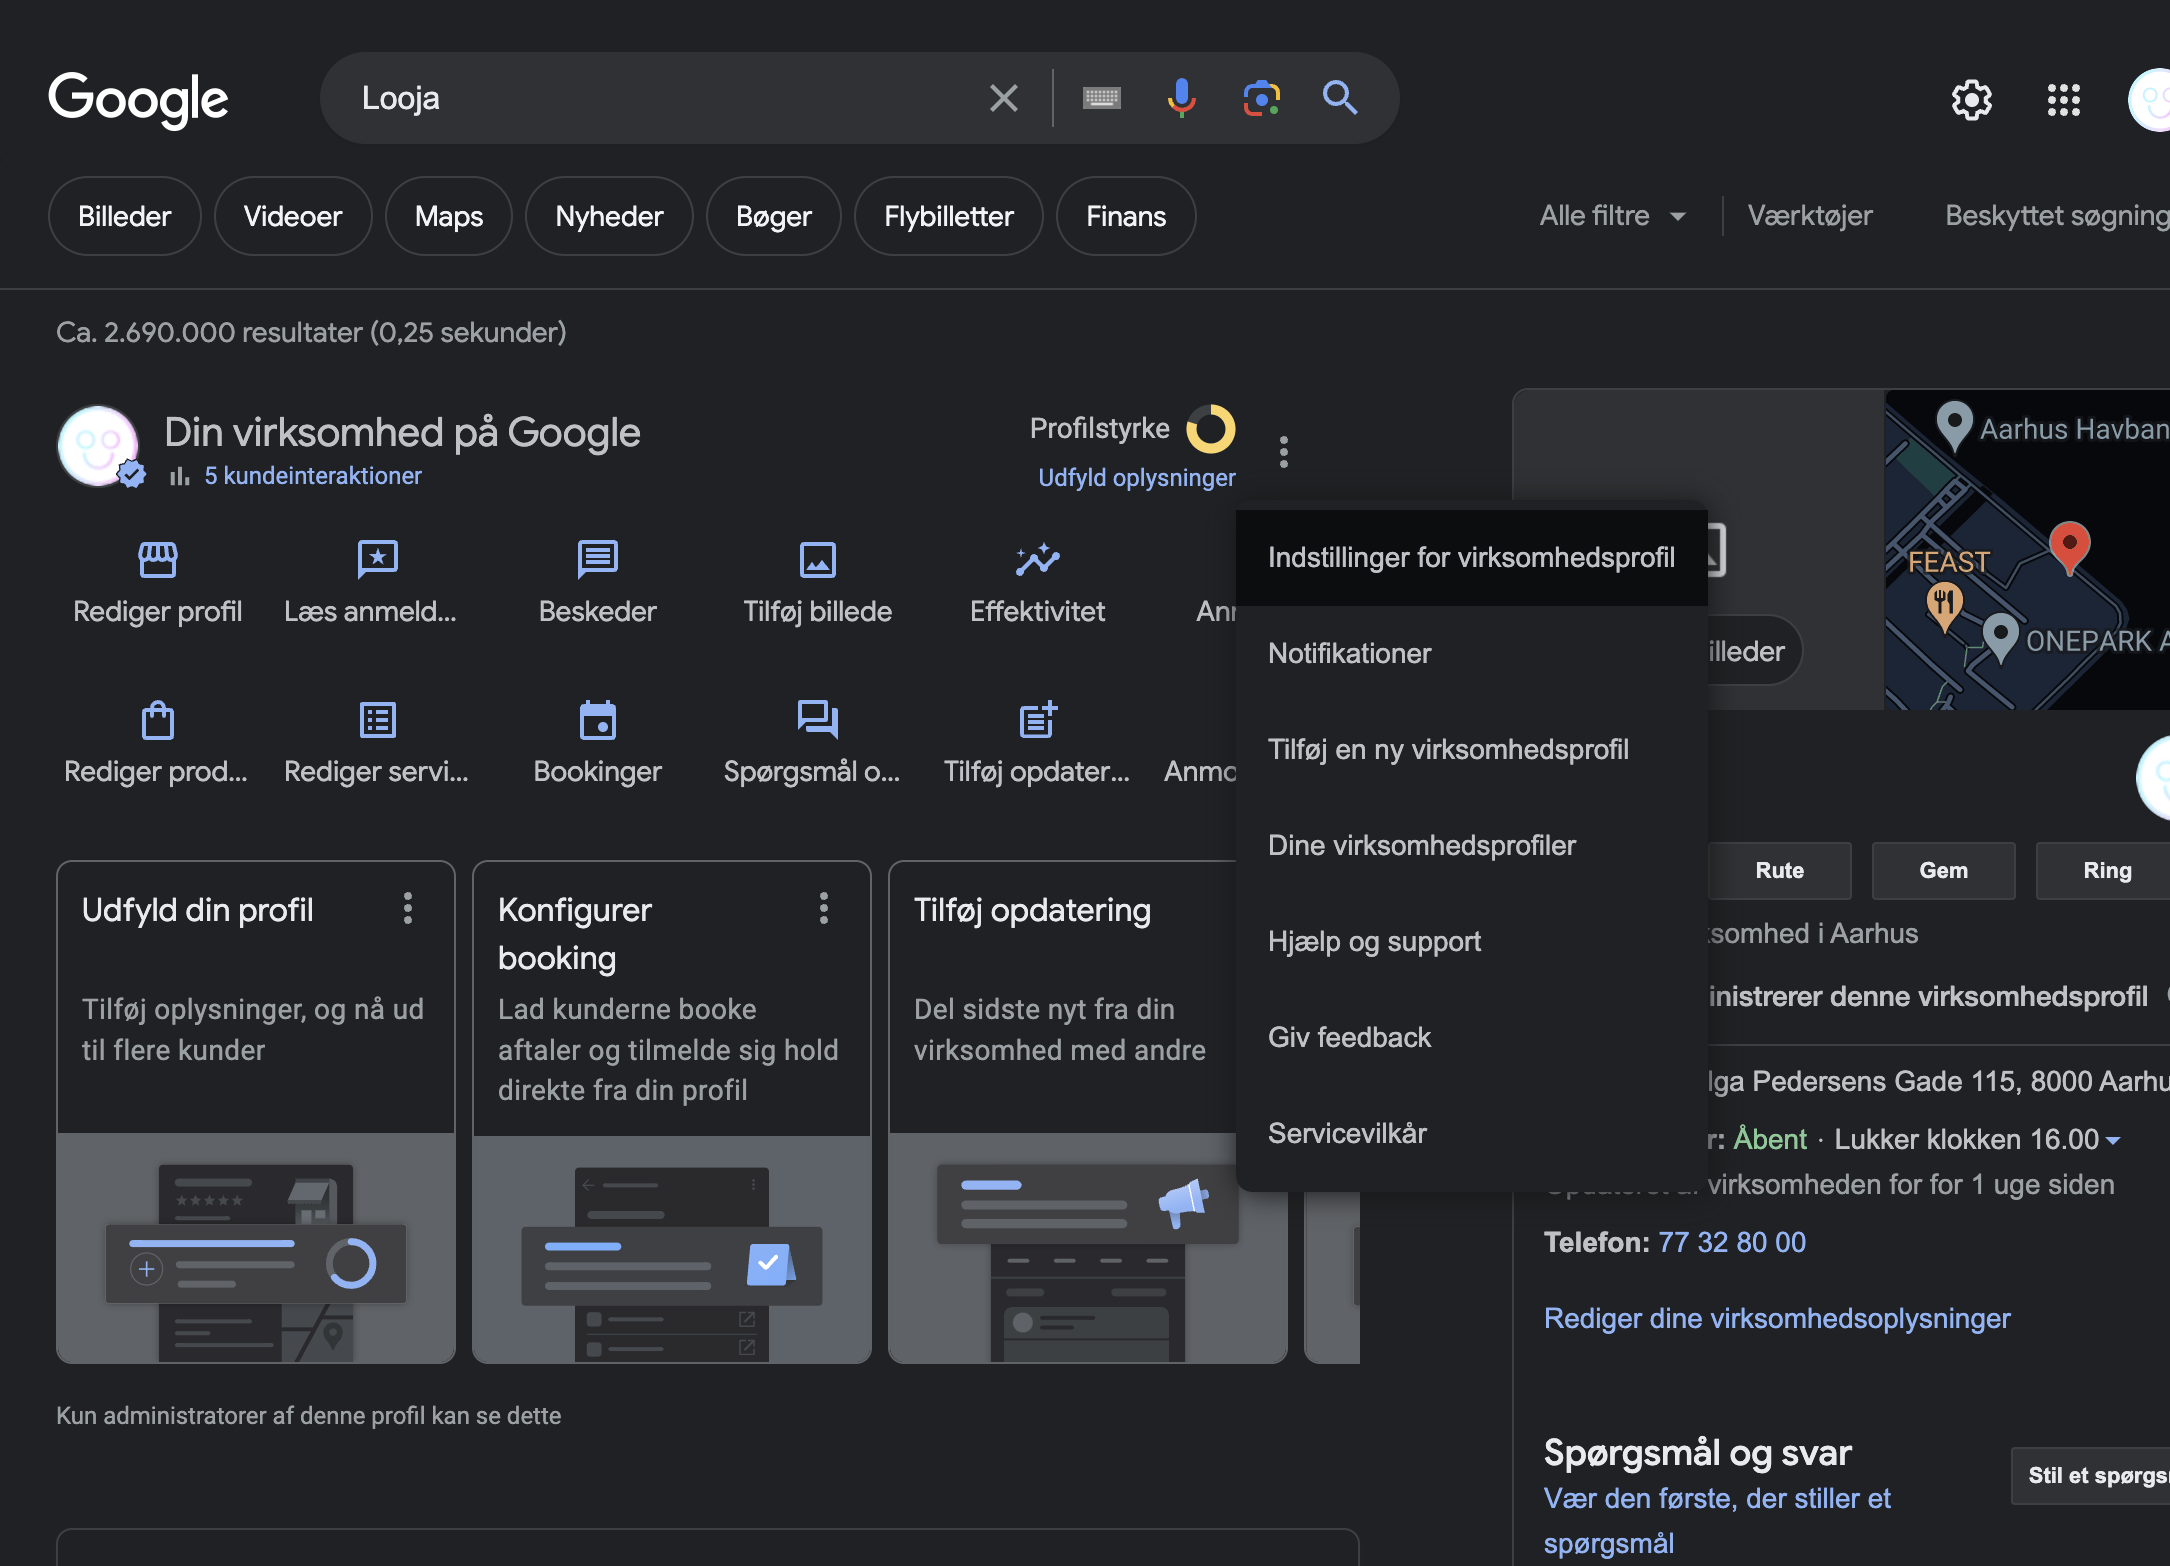
Task: Open Læs anmeldelser review icon
Action: [x=378, y=559]
